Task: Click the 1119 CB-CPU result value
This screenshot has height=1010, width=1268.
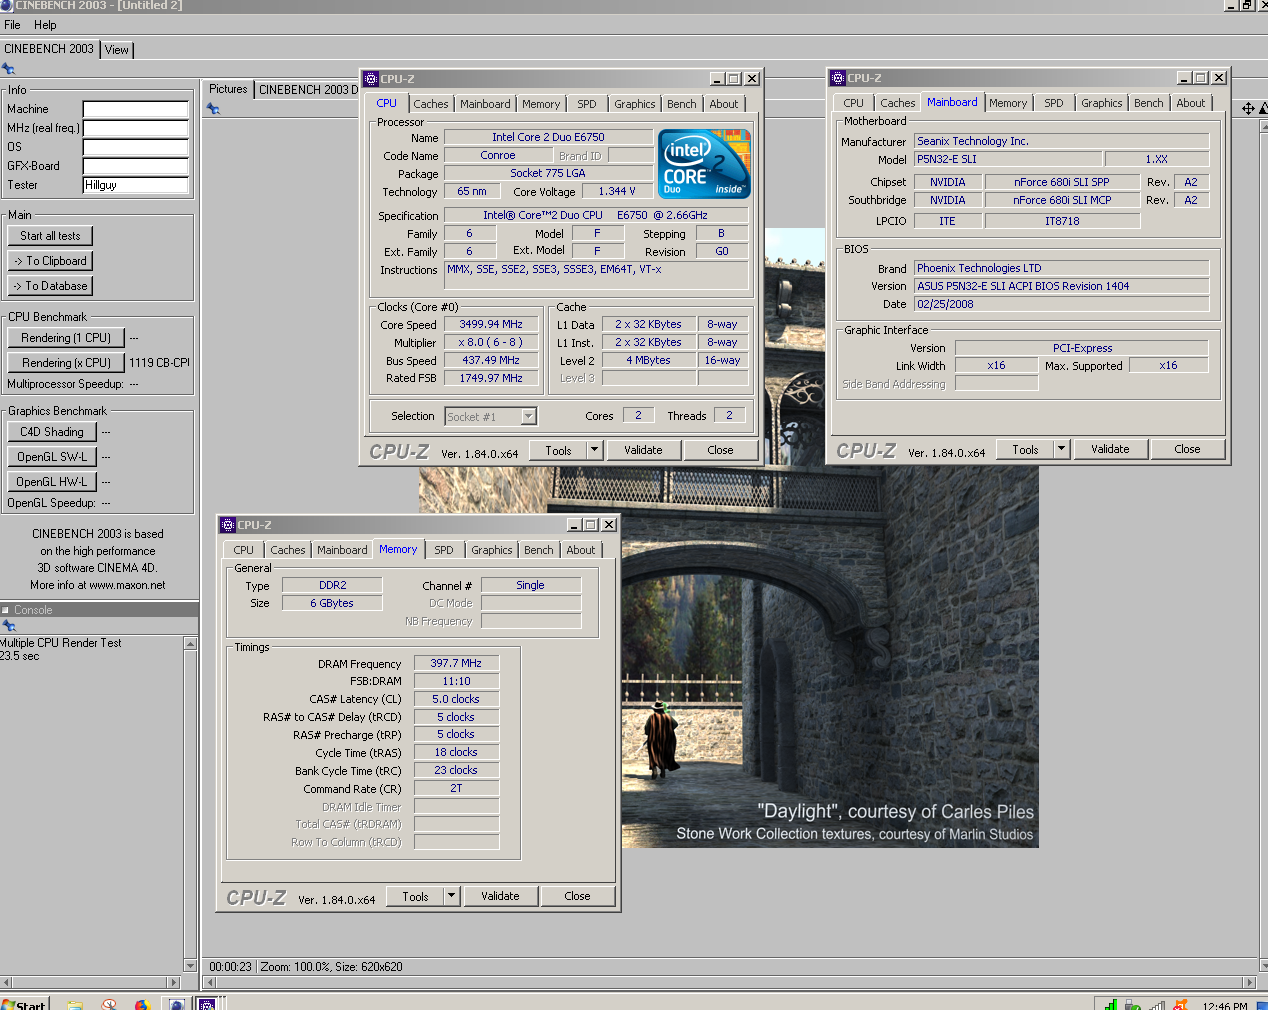Action: pyautogui.click(x=159, y=363)
